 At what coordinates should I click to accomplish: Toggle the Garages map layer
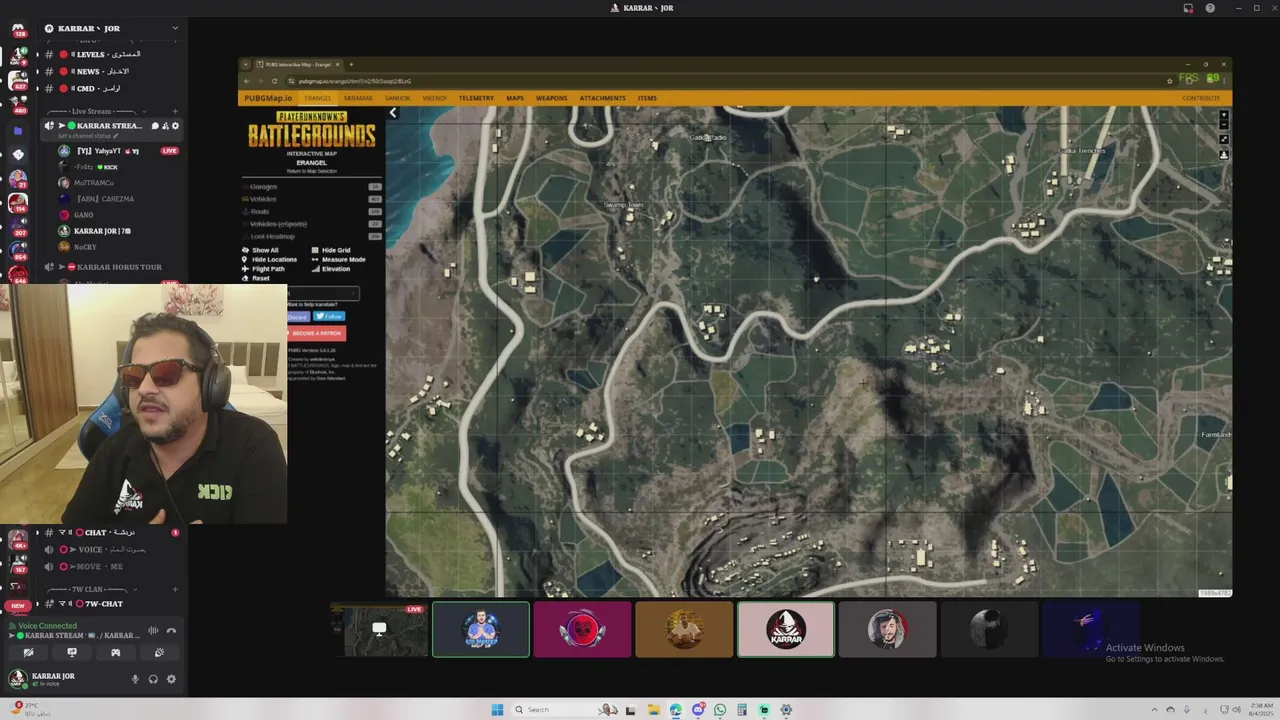pos(312,187)
